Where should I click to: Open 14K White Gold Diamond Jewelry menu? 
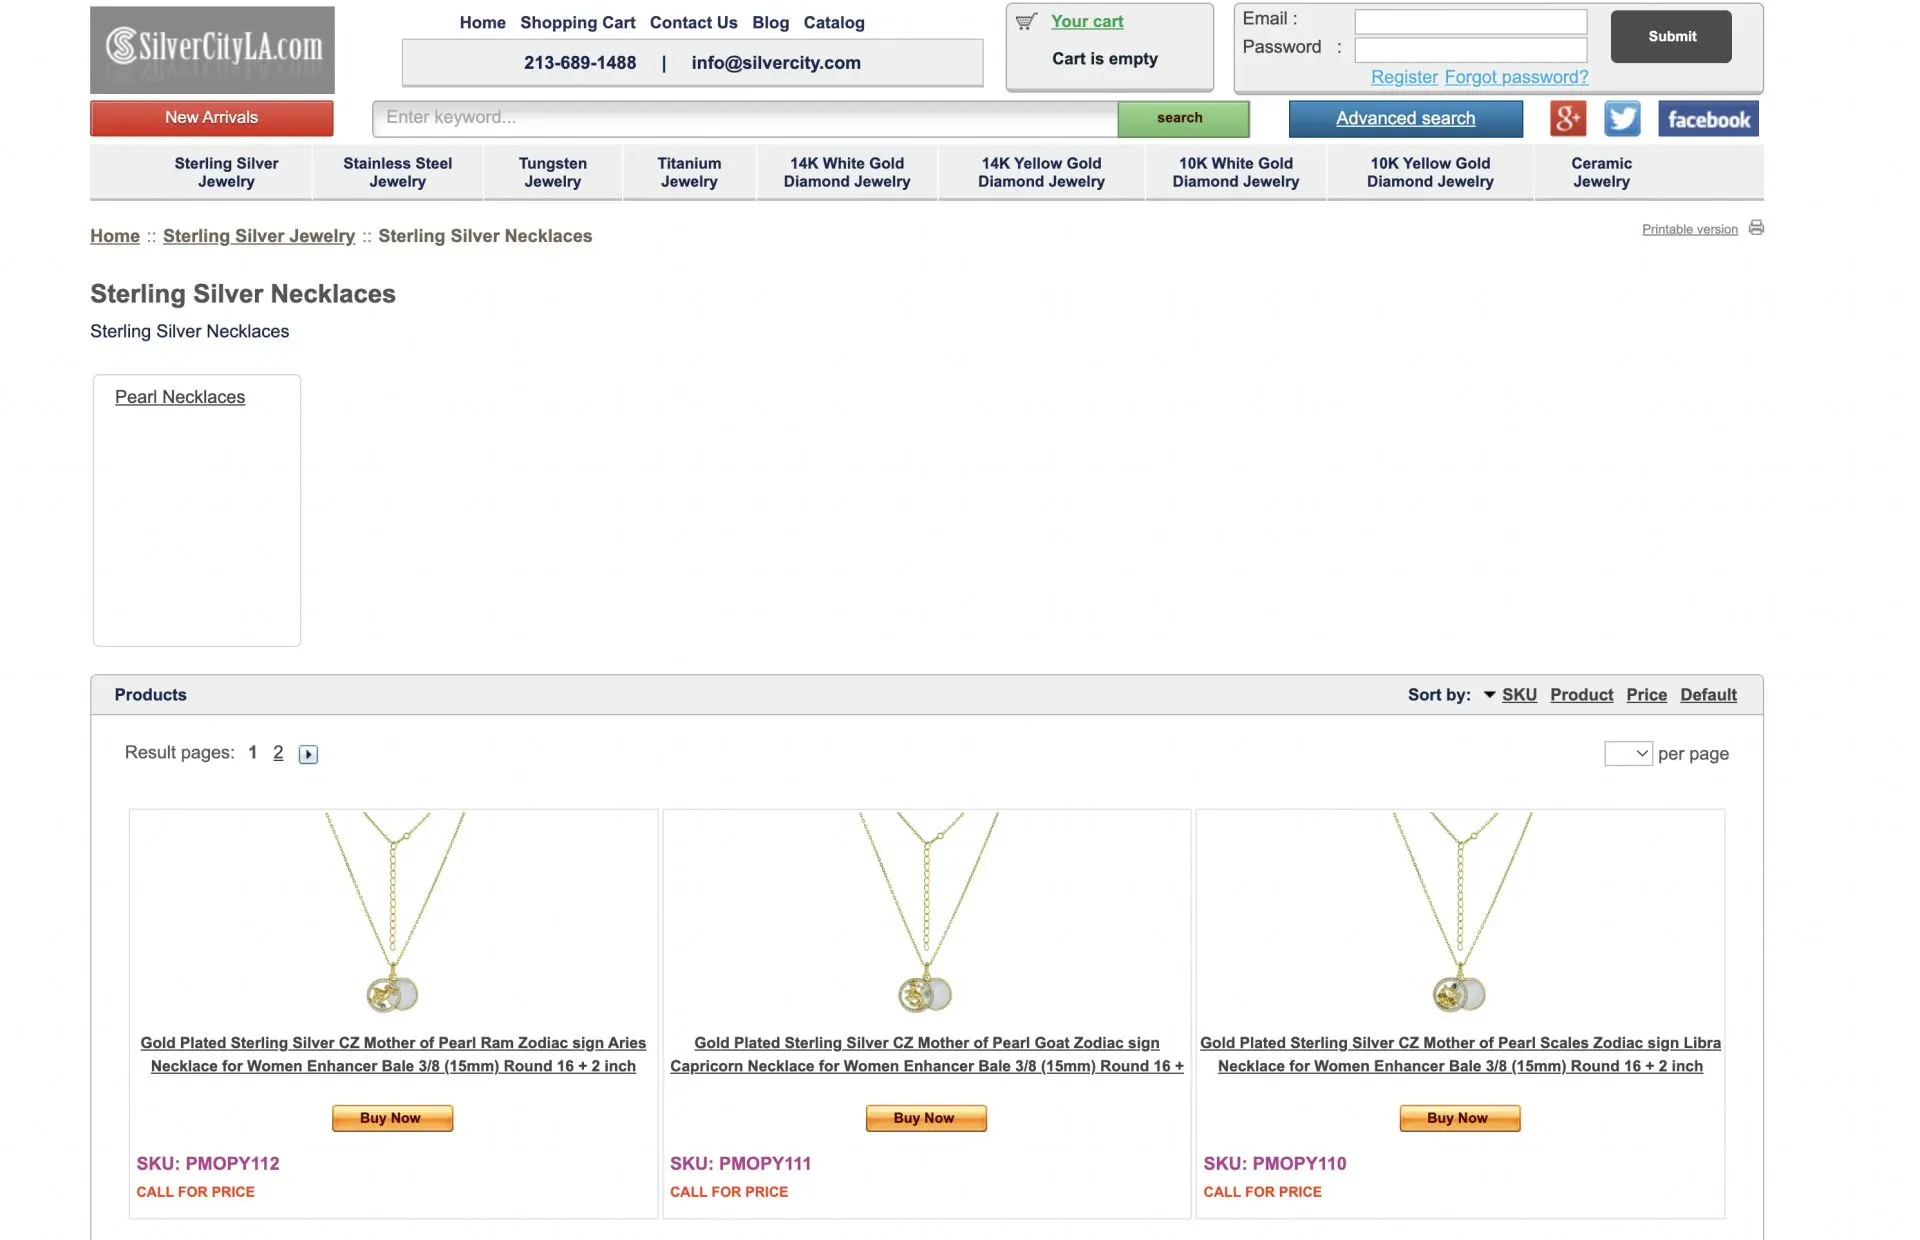tap(847, 172)
